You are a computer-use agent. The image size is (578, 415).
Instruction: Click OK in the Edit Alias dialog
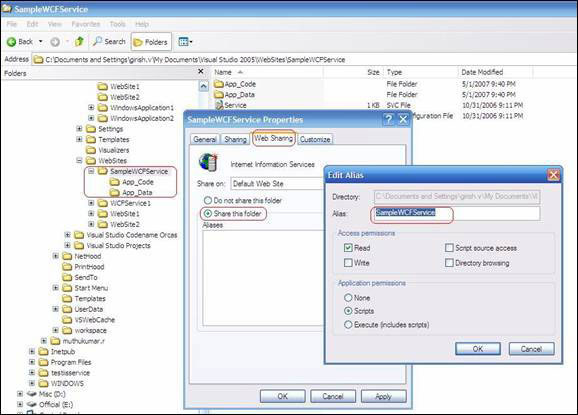pos(478,349)
